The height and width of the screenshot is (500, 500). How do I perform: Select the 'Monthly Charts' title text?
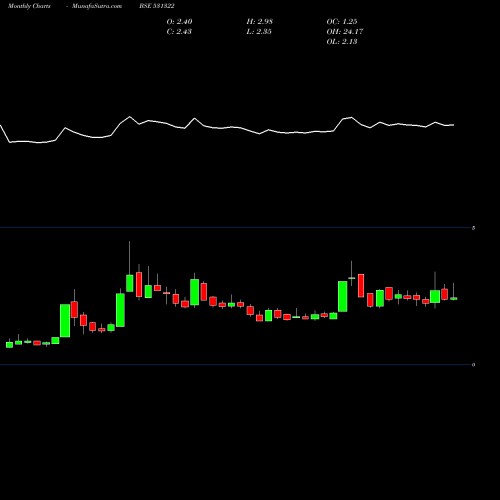pyautogui.click(x=29, y=6)
